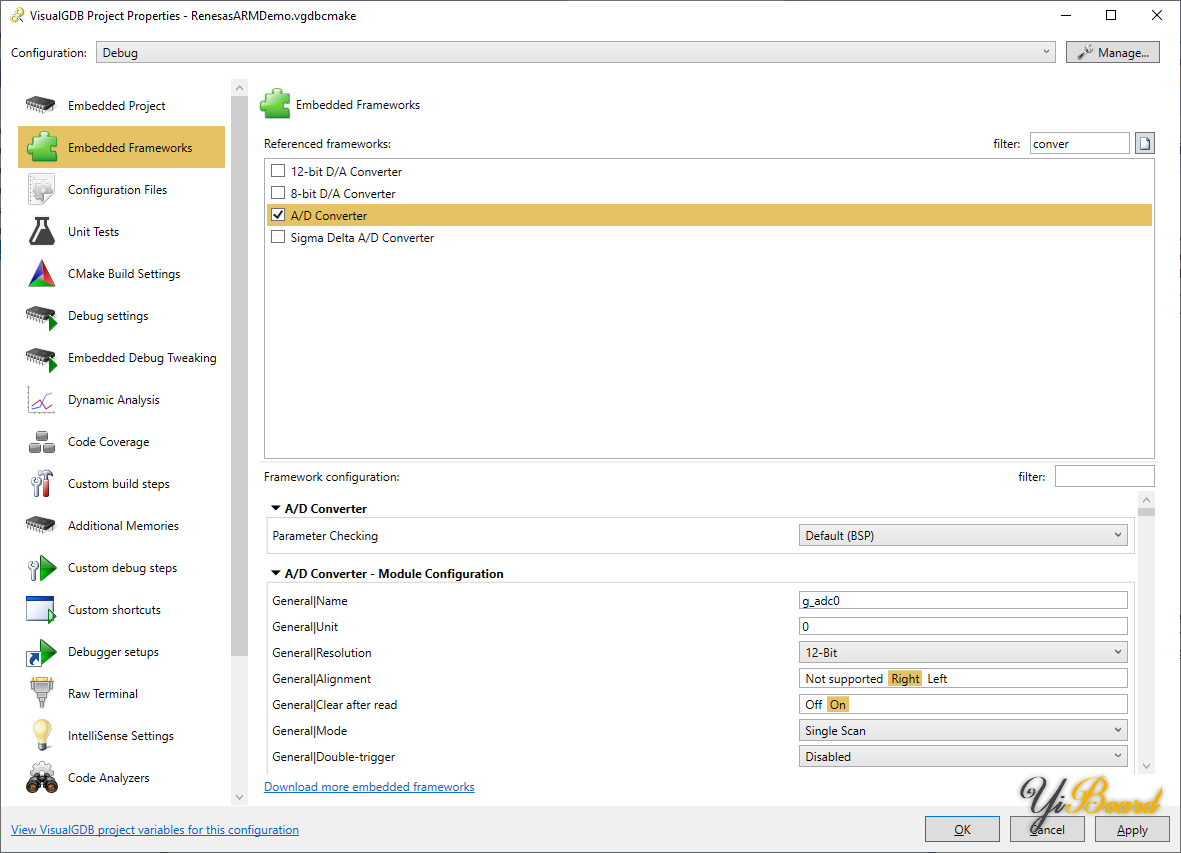Click the Dynamic Analysis graph icon

coord(41,400)
